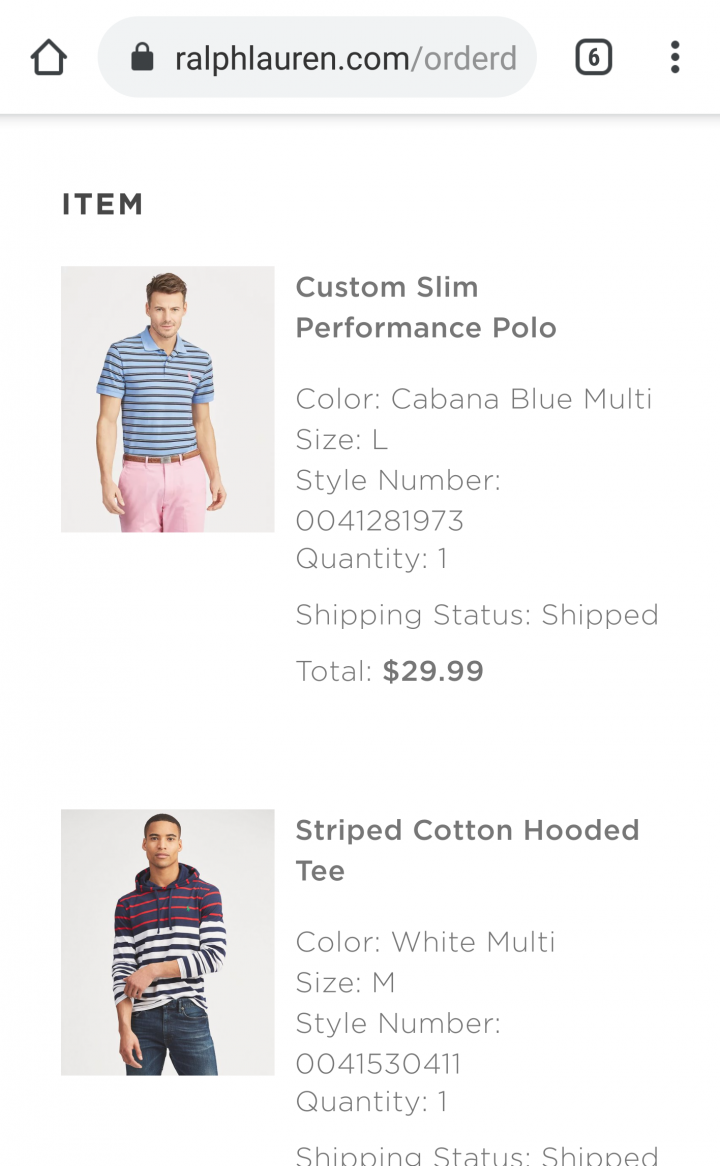Focus the ralphlauren.com address bar
This screenshot has width=720, height=1166.
click(x=317, y=57)
